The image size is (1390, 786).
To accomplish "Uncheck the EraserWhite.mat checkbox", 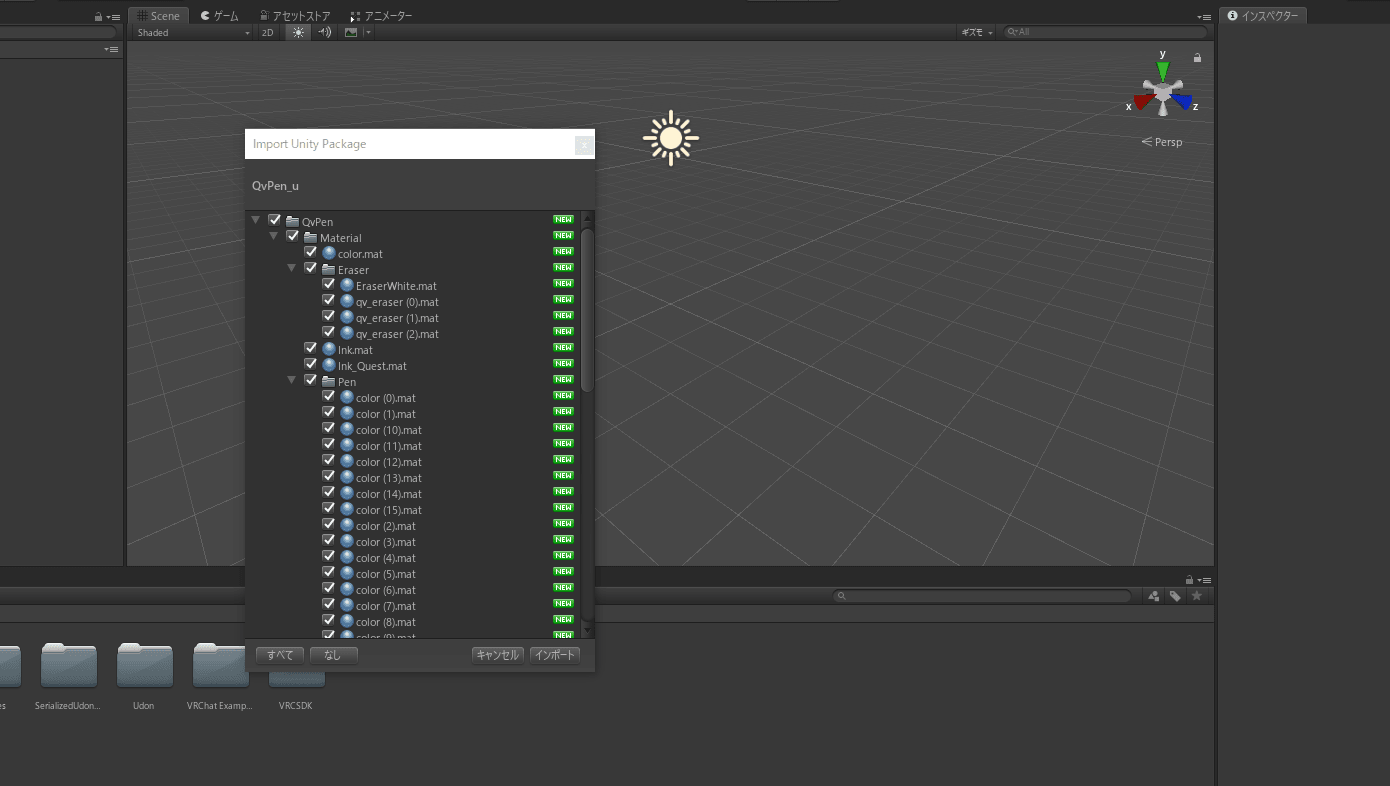I will pyautogui.click(x=329, y=285).
